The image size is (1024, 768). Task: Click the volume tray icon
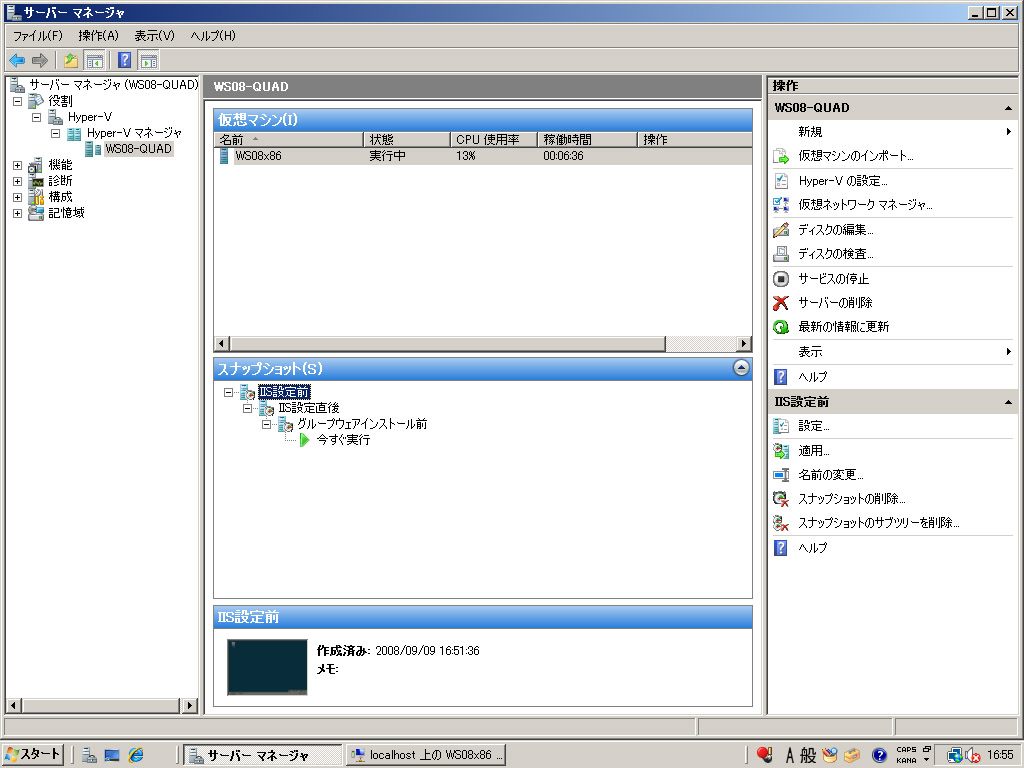pos(972,756)
